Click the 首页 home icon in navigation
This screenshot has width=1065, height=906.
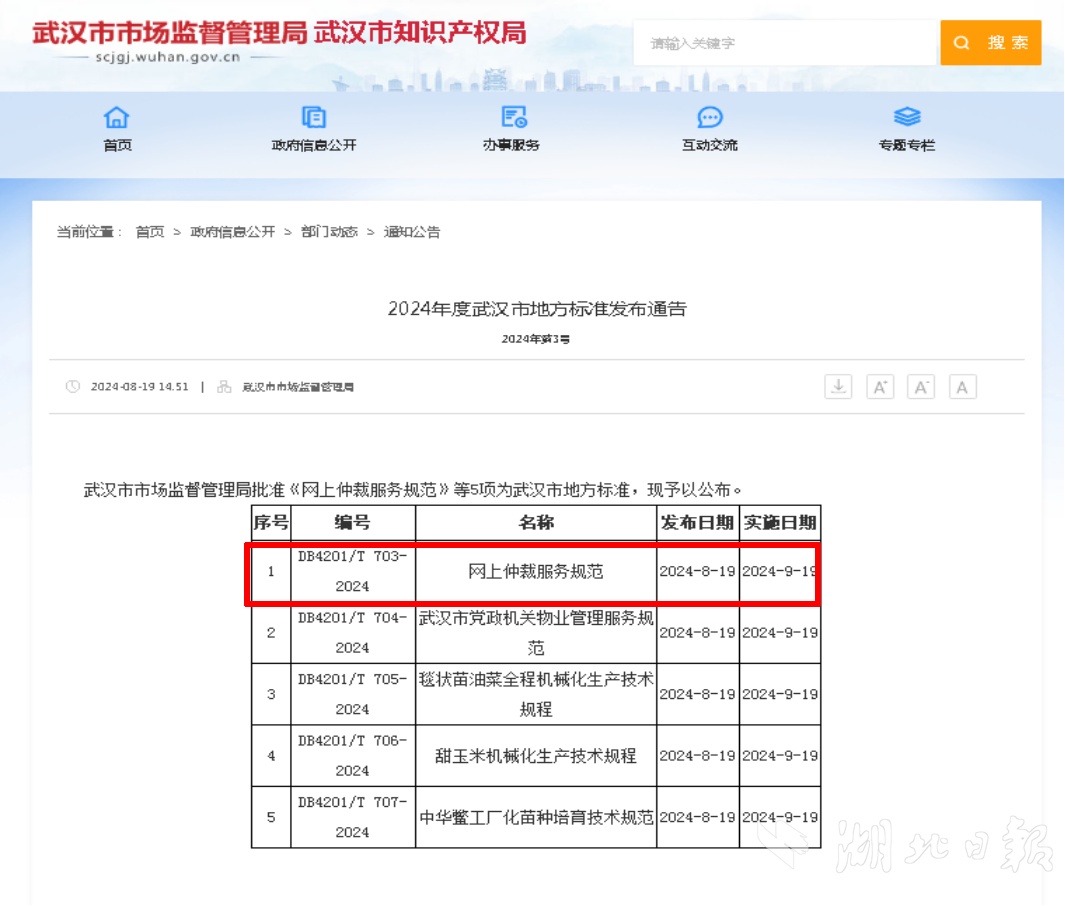pos(117,118)
